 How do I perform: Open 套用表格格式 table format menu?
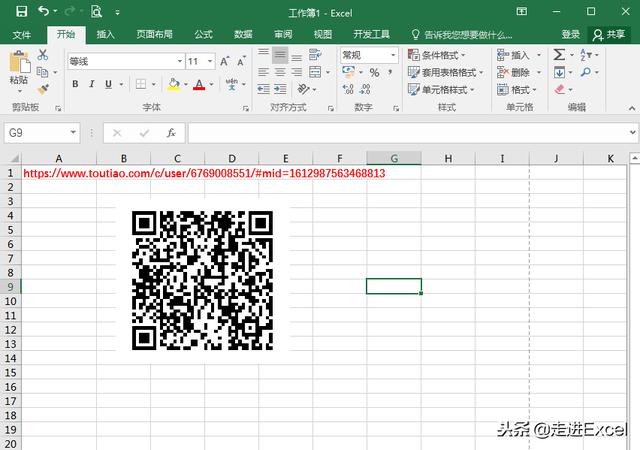click(x=445, y=73)
